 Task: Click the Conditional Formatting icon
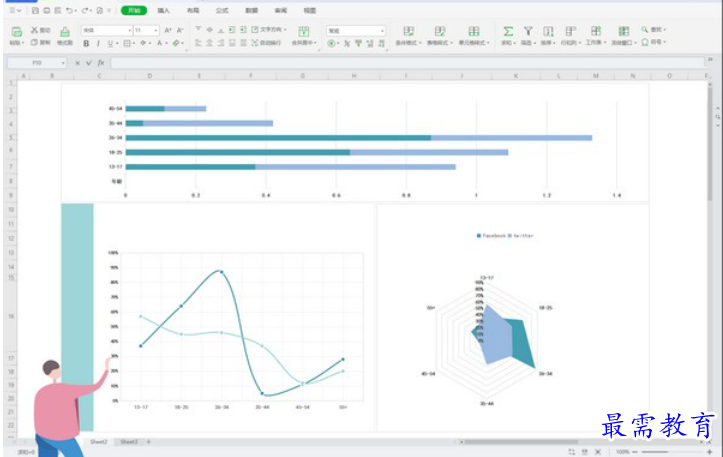(409, 31)
